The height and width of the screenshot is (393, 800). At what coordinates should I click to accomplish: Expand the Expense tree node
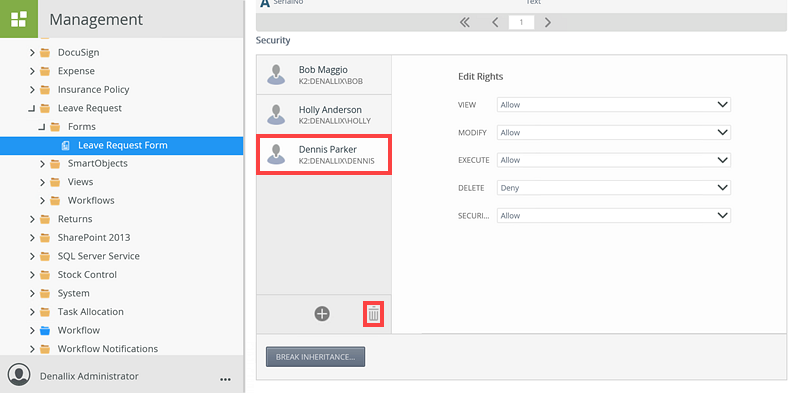tap(32, 71)
